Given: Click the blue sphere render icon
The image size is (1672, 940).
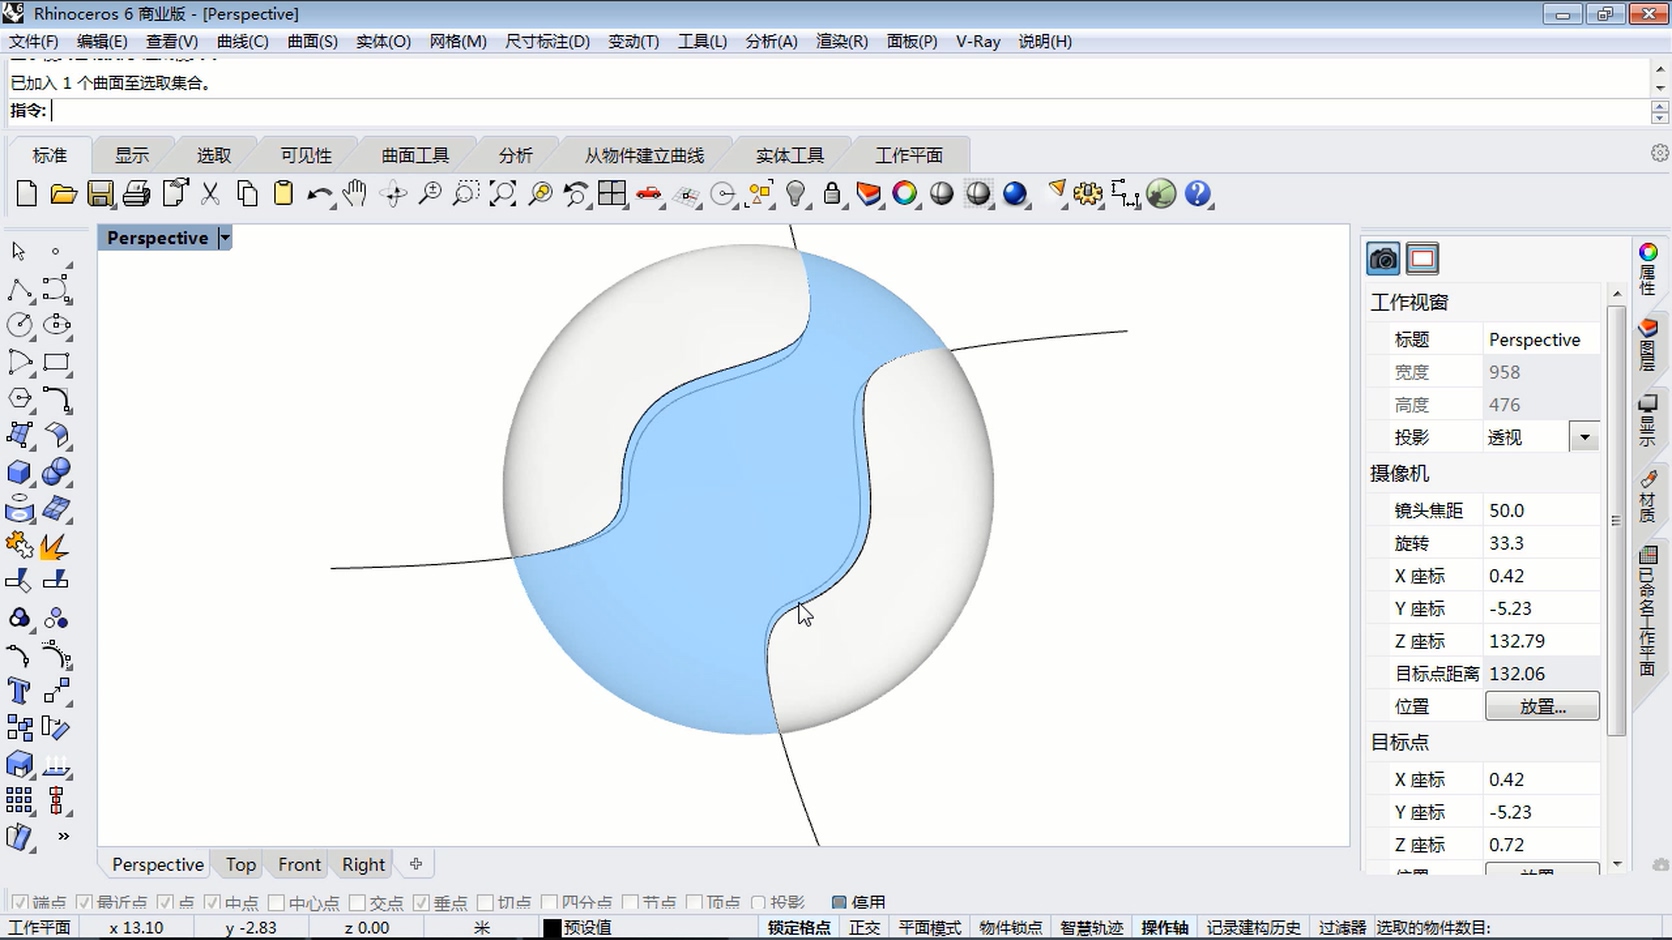Looking at the screenshot, I should tap(1015, 194).
